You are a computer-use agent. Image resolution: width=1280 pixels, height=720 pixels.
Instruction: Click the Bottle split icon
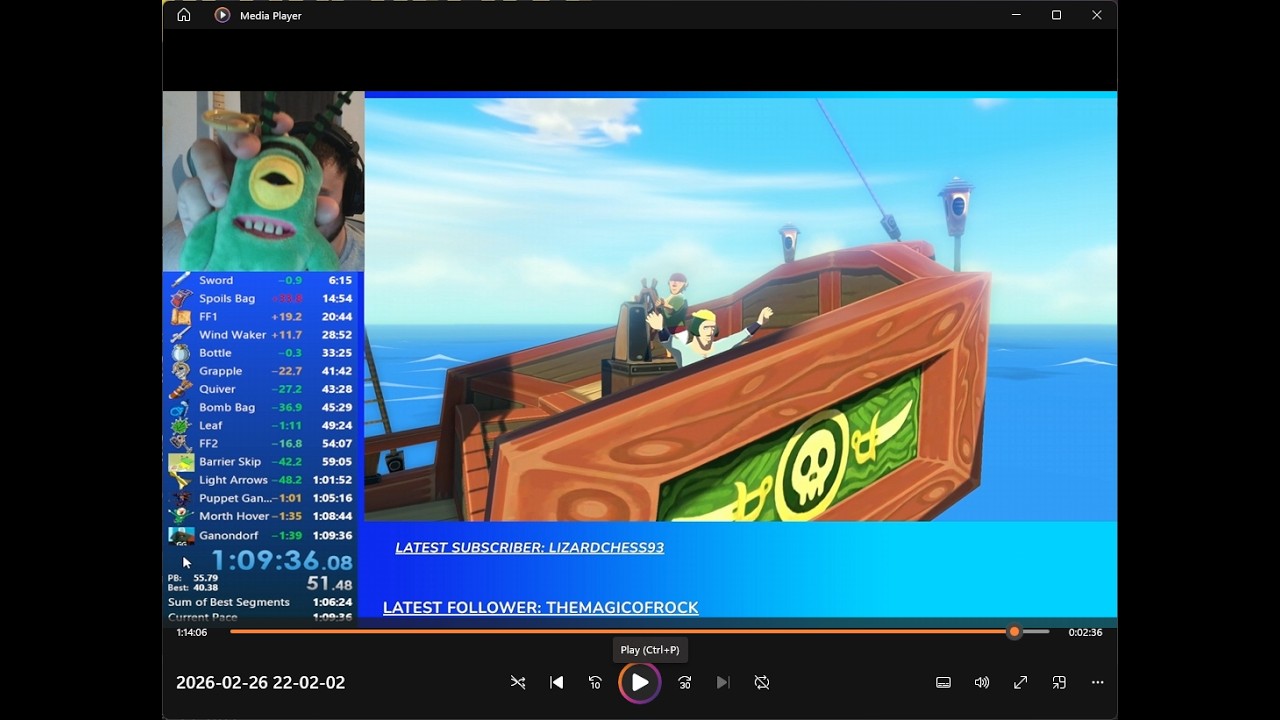181,353
